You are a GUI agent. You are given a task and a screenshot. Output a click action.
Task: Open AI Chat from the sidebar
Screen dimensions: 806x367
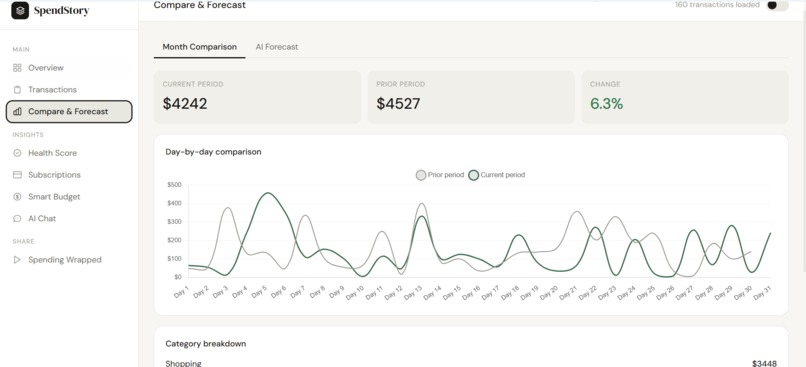pyautogui.click(x=69, y=218)
